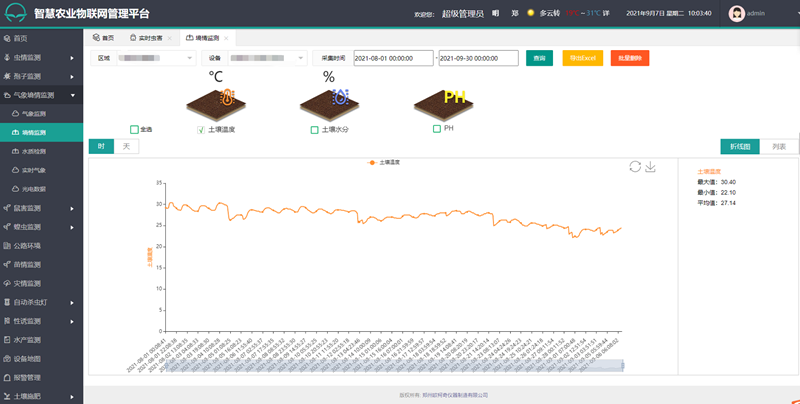Click the 孢子监测 sidebar icon
800x404 pixels.
(7, 76)
